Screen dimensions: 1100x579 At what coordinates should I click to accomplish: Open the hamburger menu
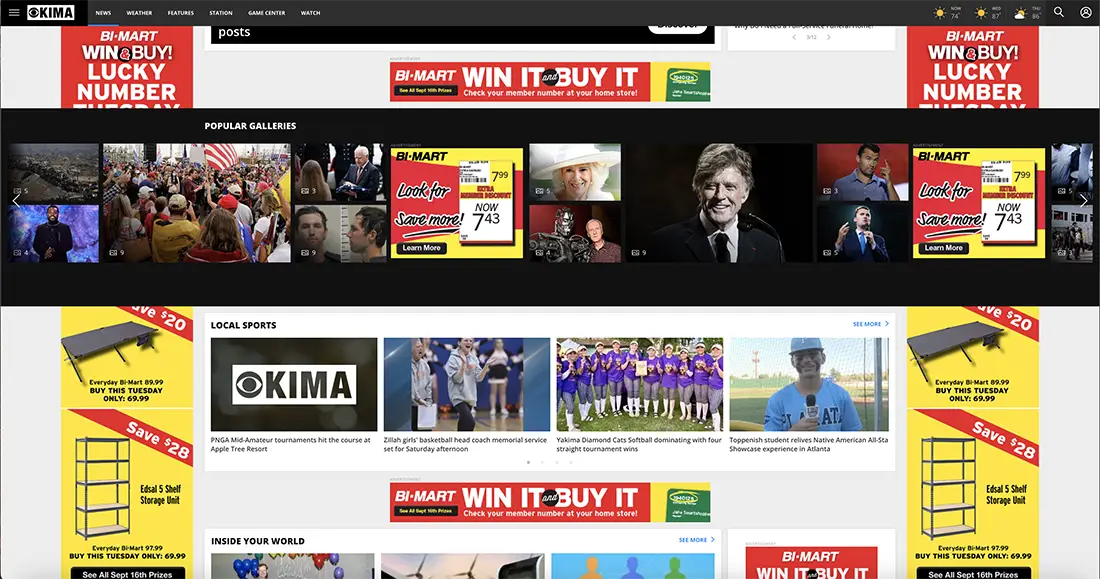click(13, 13)
